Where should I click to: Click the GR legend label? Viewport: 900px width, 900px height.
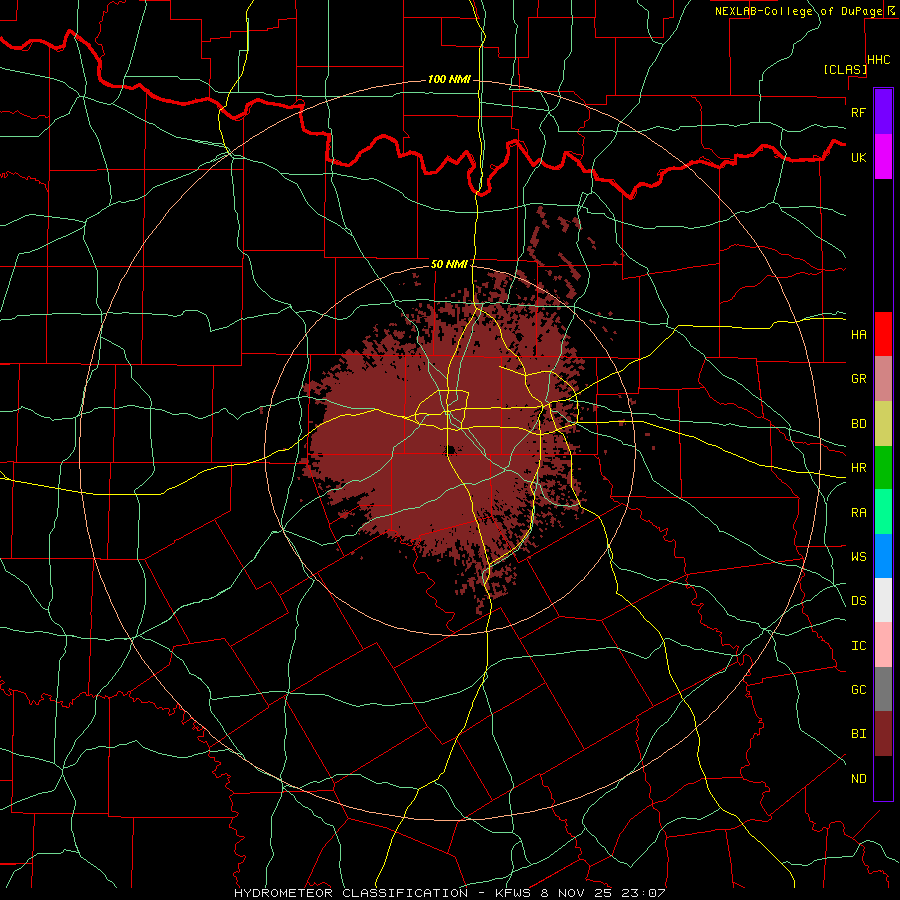(859, 379)
